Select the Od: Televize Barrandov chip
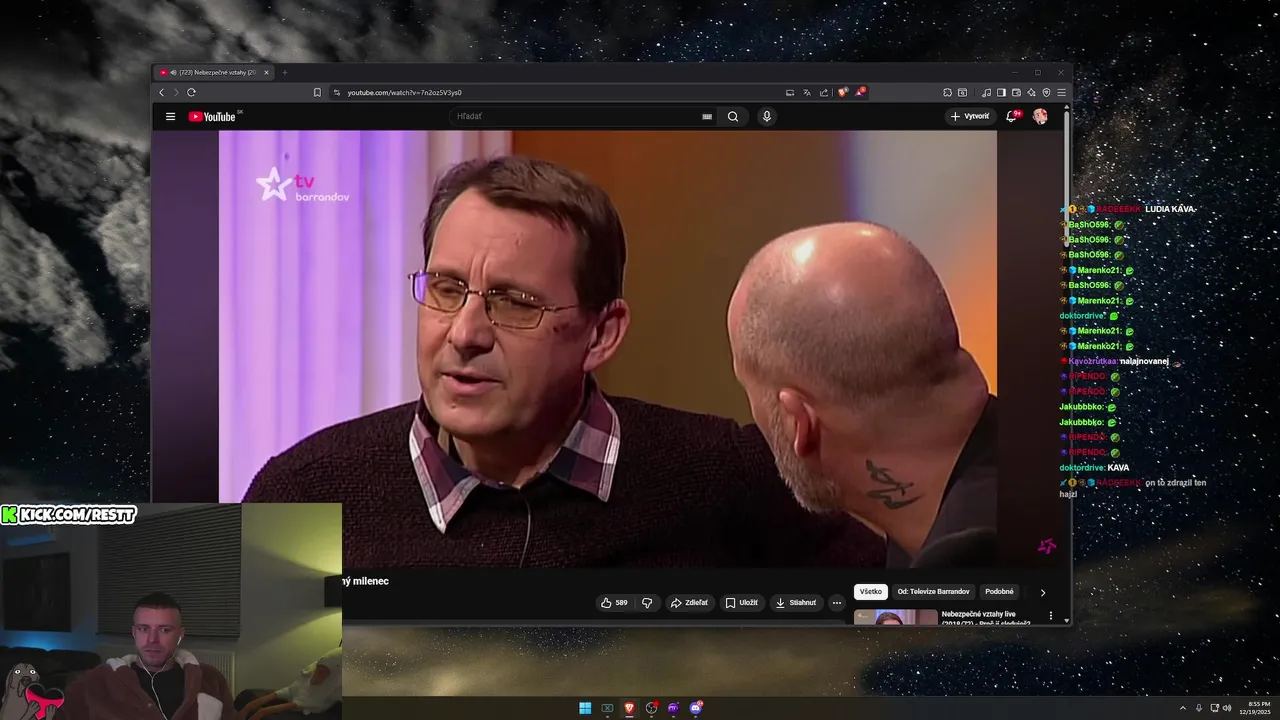Viewport: 1280px width, 720px height. click(933, 592)
